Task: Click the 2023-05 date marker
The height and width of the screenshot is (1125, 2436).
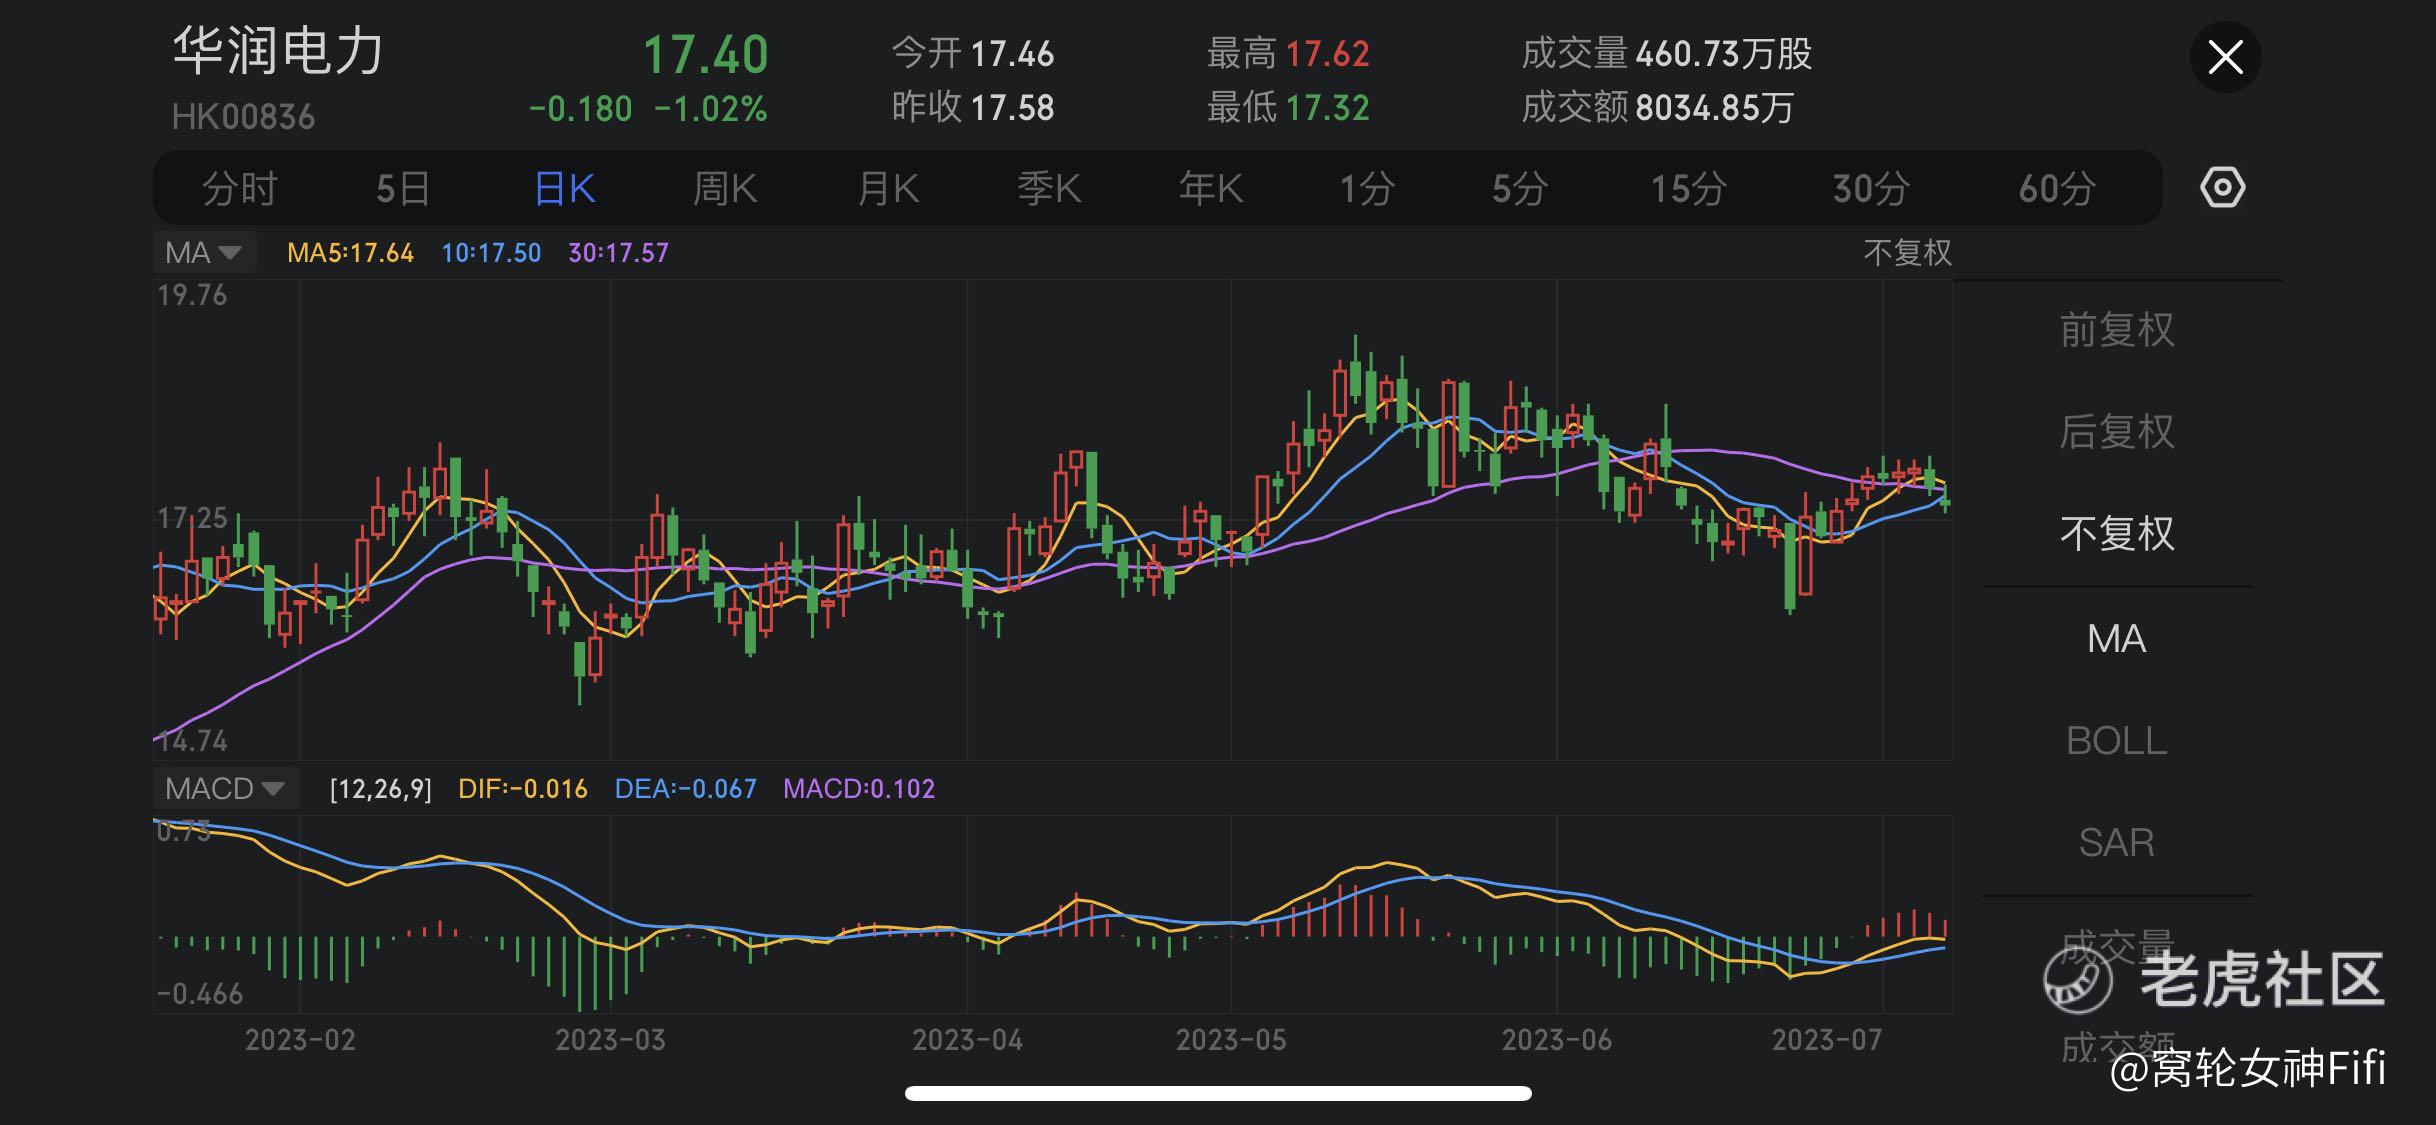Action: coord(1231,1040)
